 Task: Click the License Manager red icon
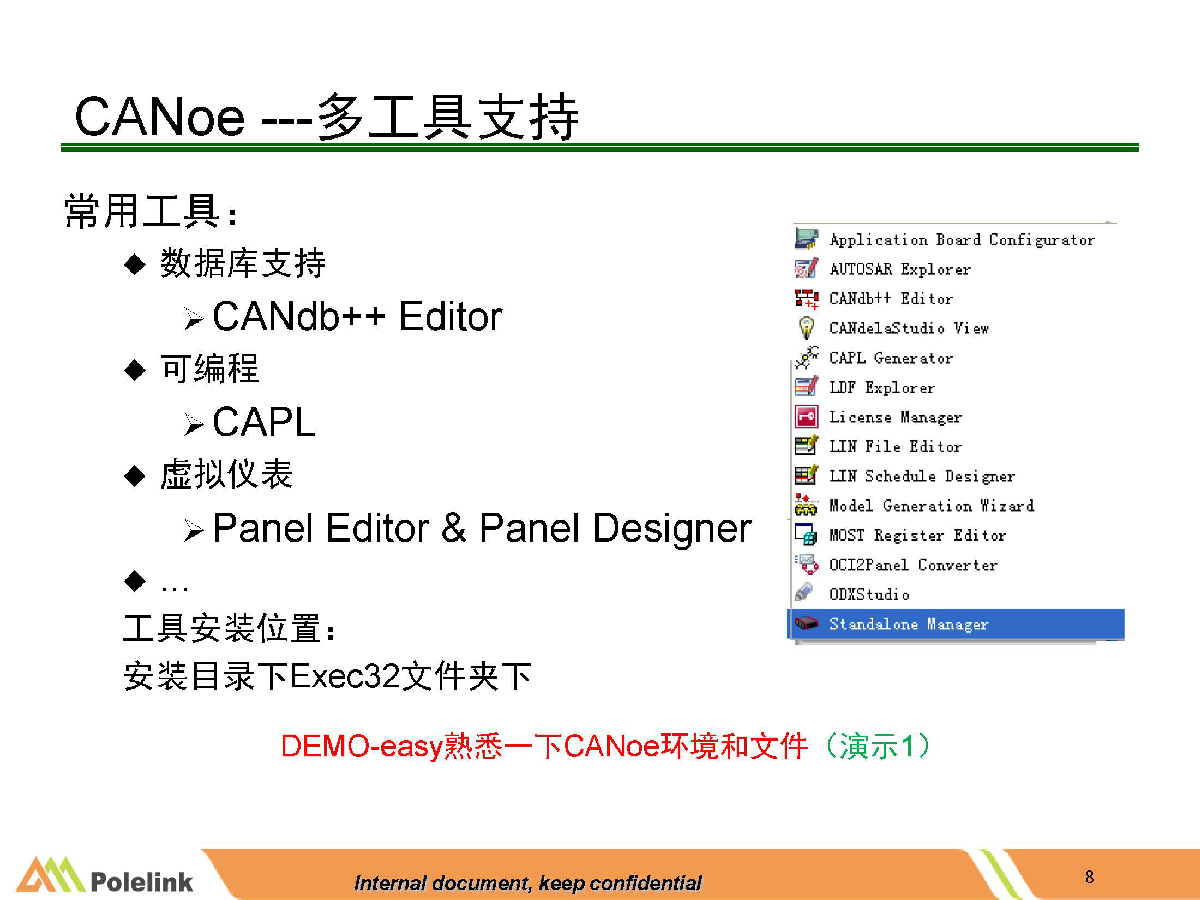click(806, 417)
